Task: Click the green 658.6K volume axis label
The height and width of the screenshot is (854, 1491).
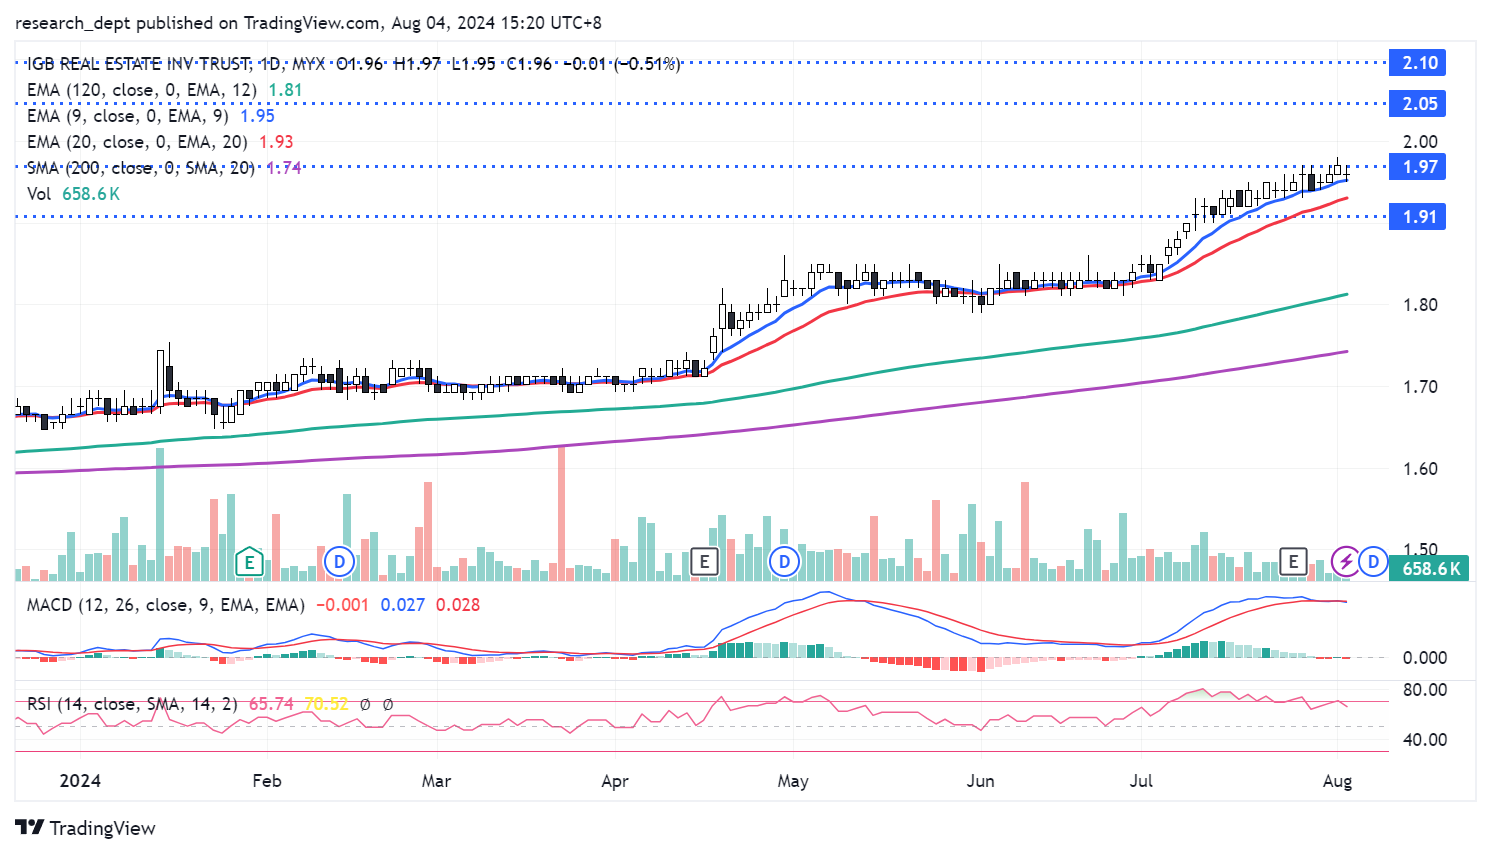Action: click(1430, 569)
